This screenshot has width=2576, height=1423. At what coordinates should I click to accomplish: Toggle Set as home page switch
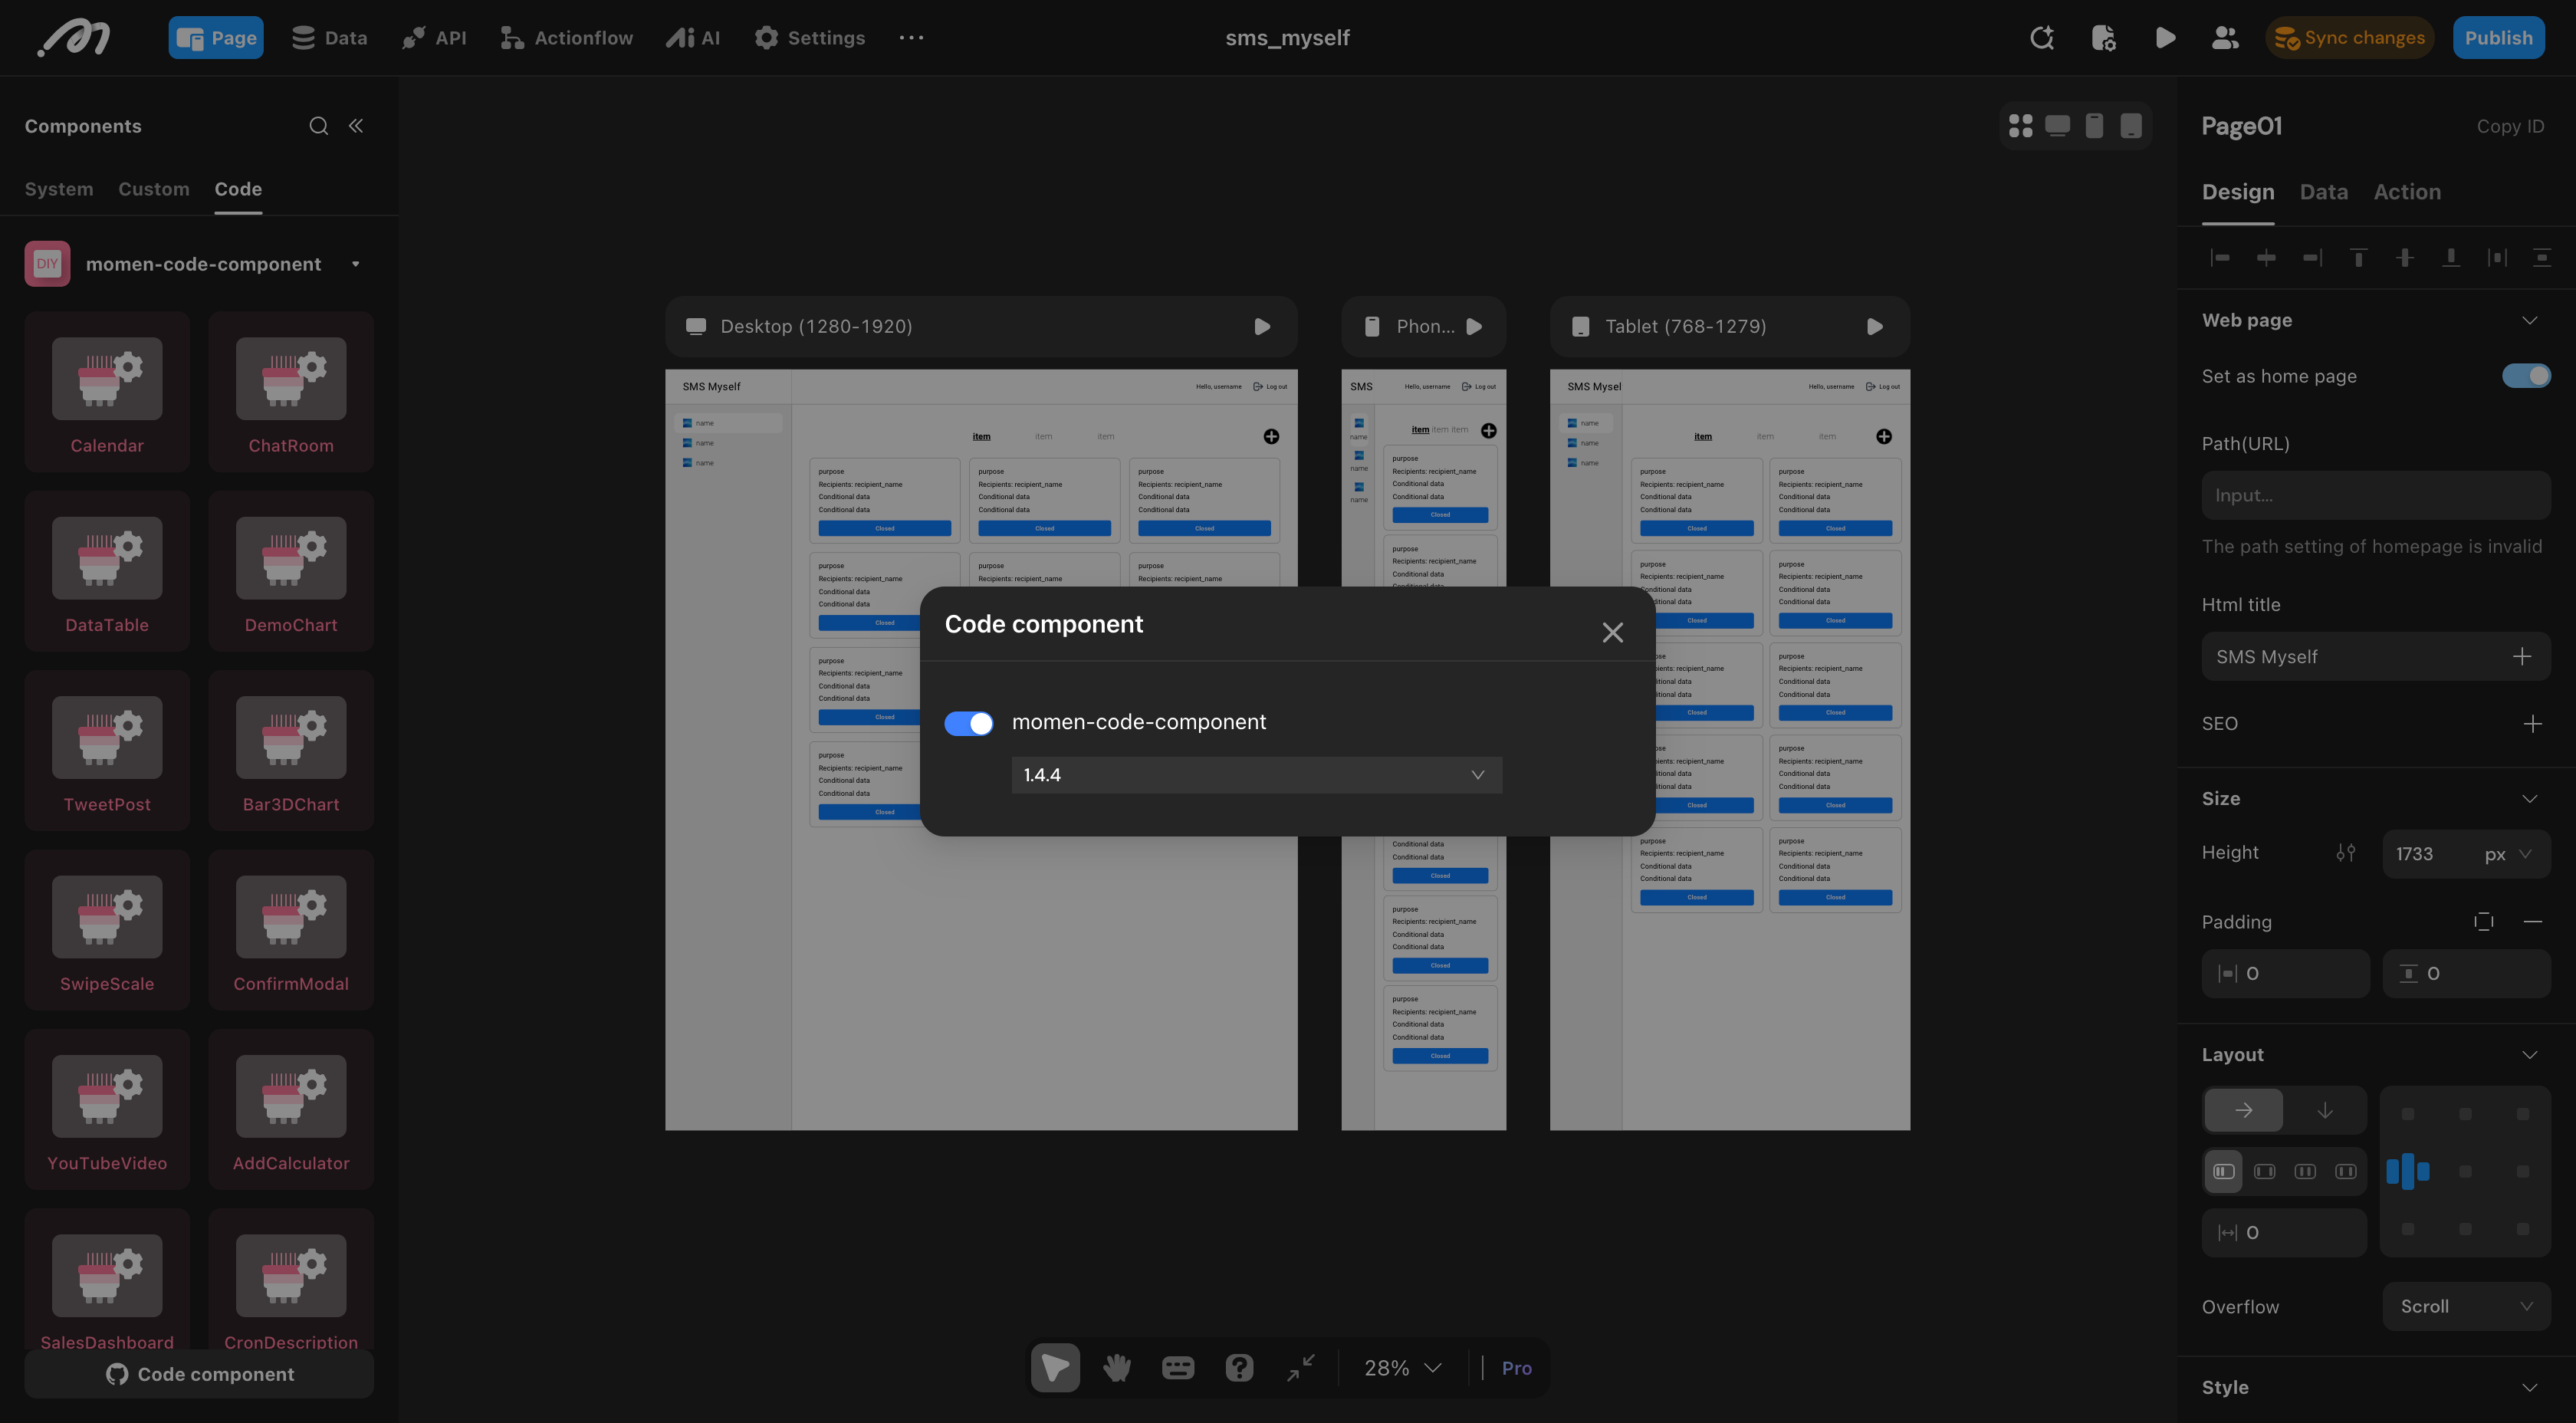[2526, 376]
